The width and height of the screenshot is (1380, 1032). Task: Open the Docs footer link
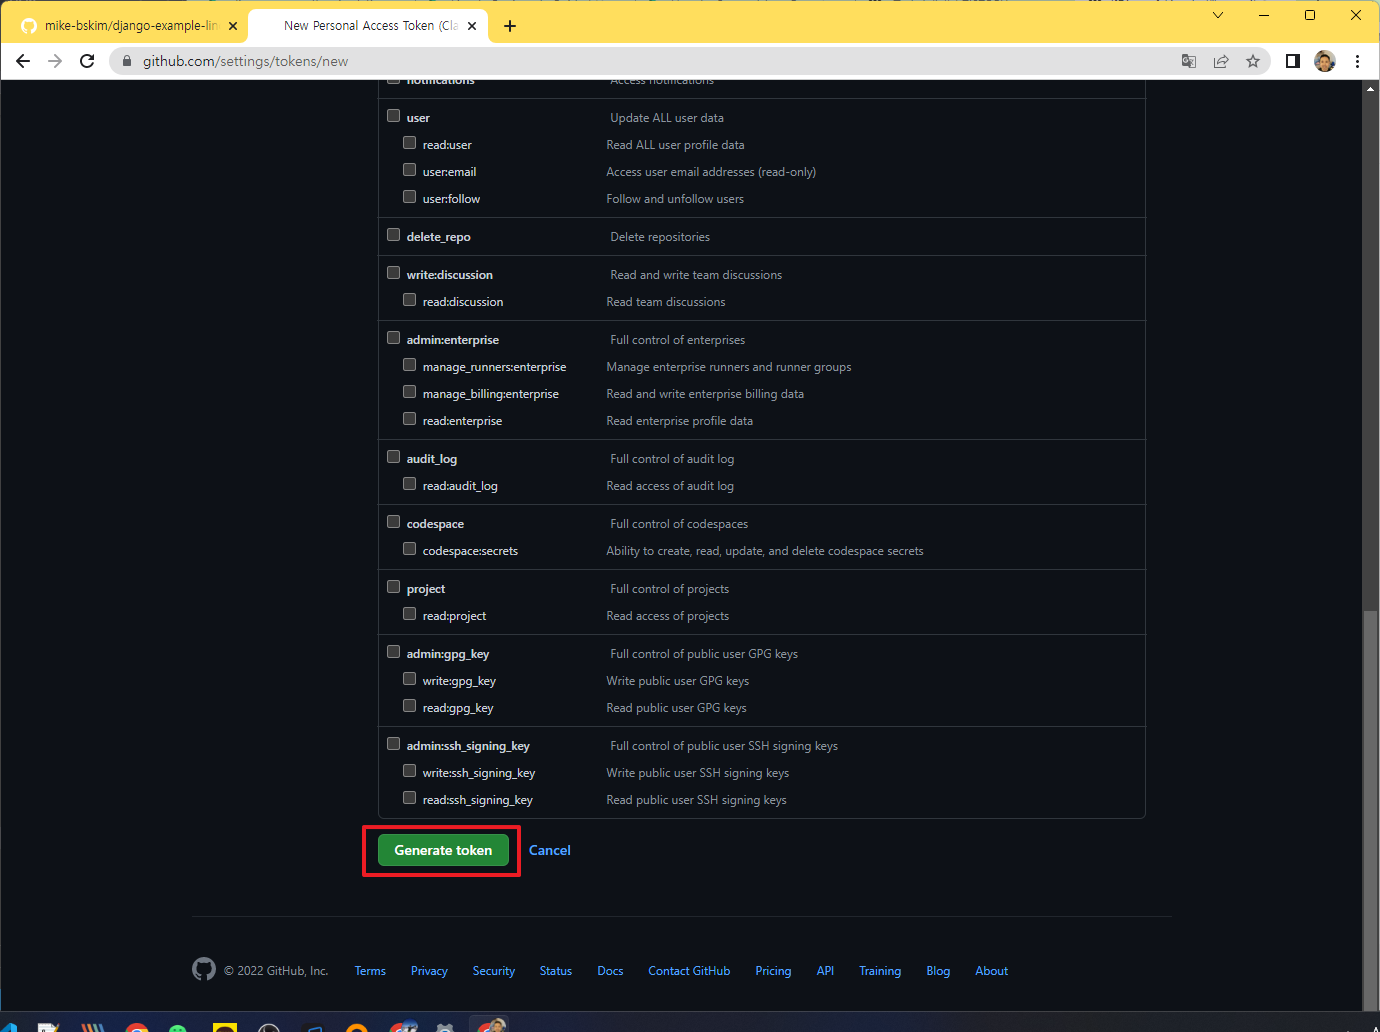pyautogui.click(x=610, y=971)
